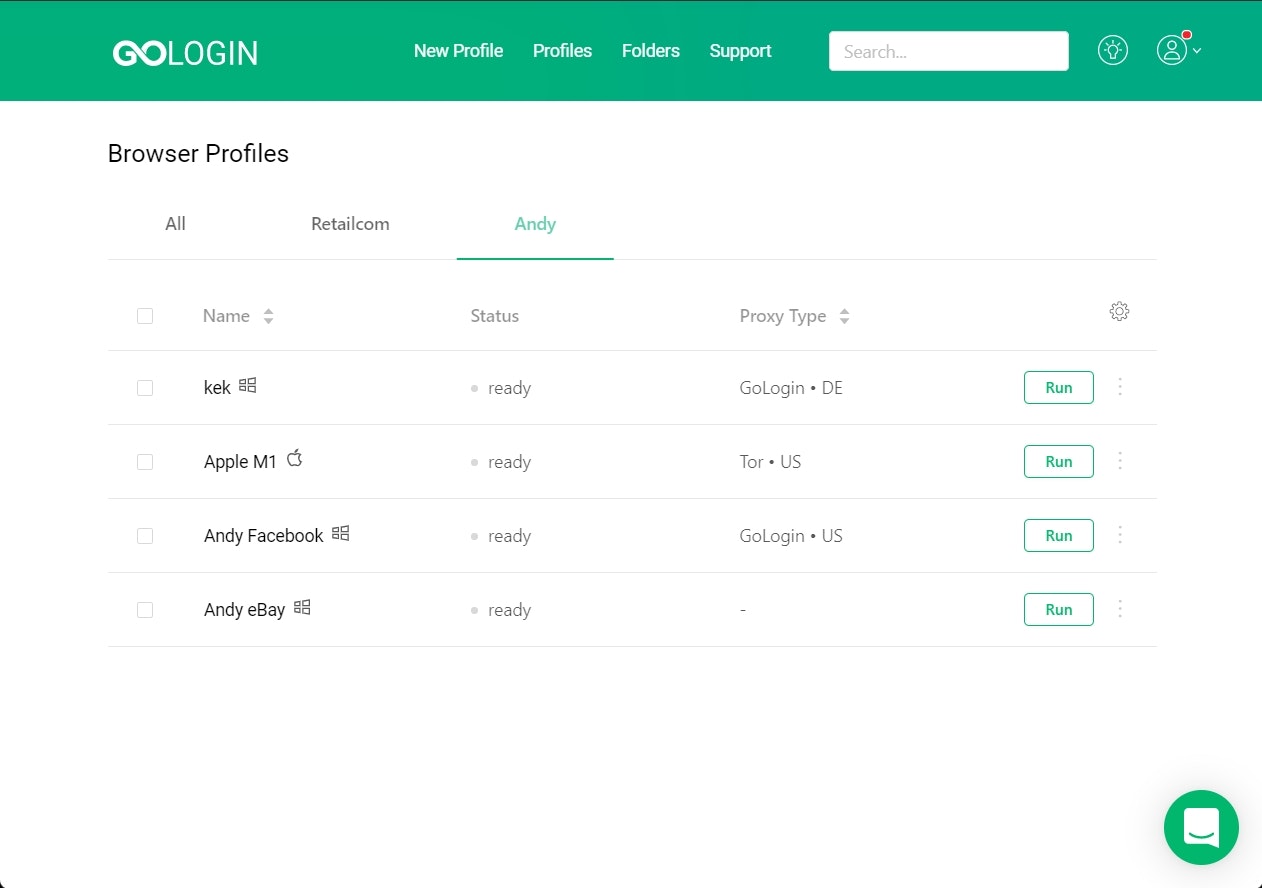This screenshot has height=888, width=1262.
Task: Click the Windows icon next to Andy Facebook
Action: pyautogui.click(x=340, y=533)
